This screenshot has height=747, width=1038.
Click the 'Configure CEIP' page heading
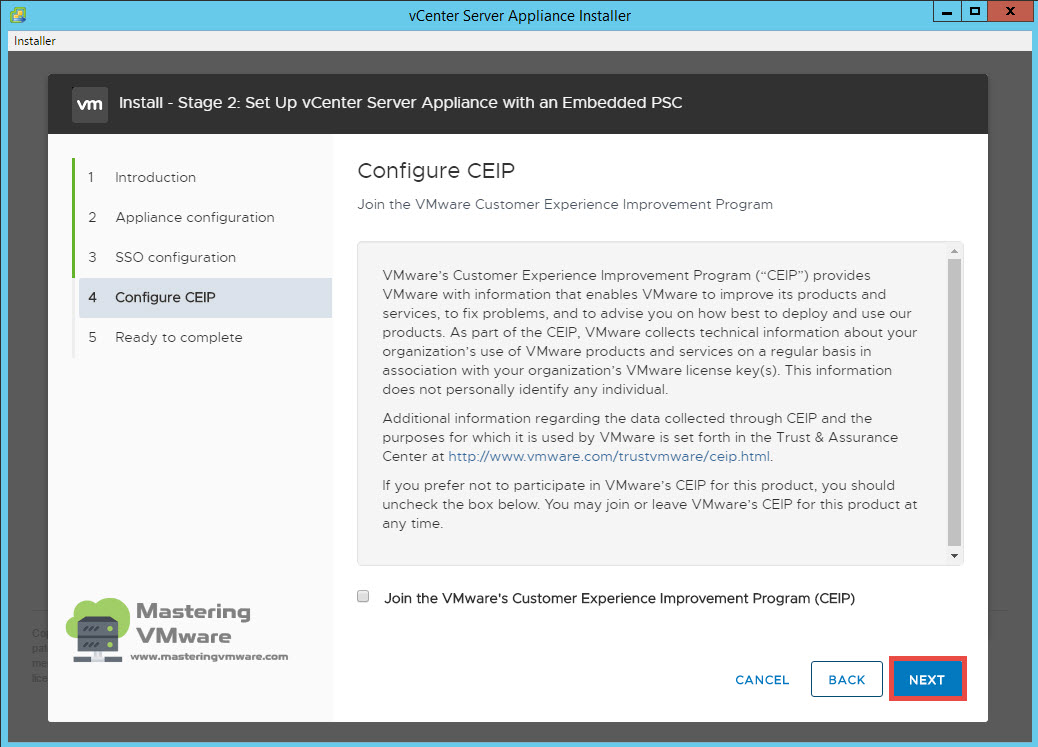coord(436,171)
